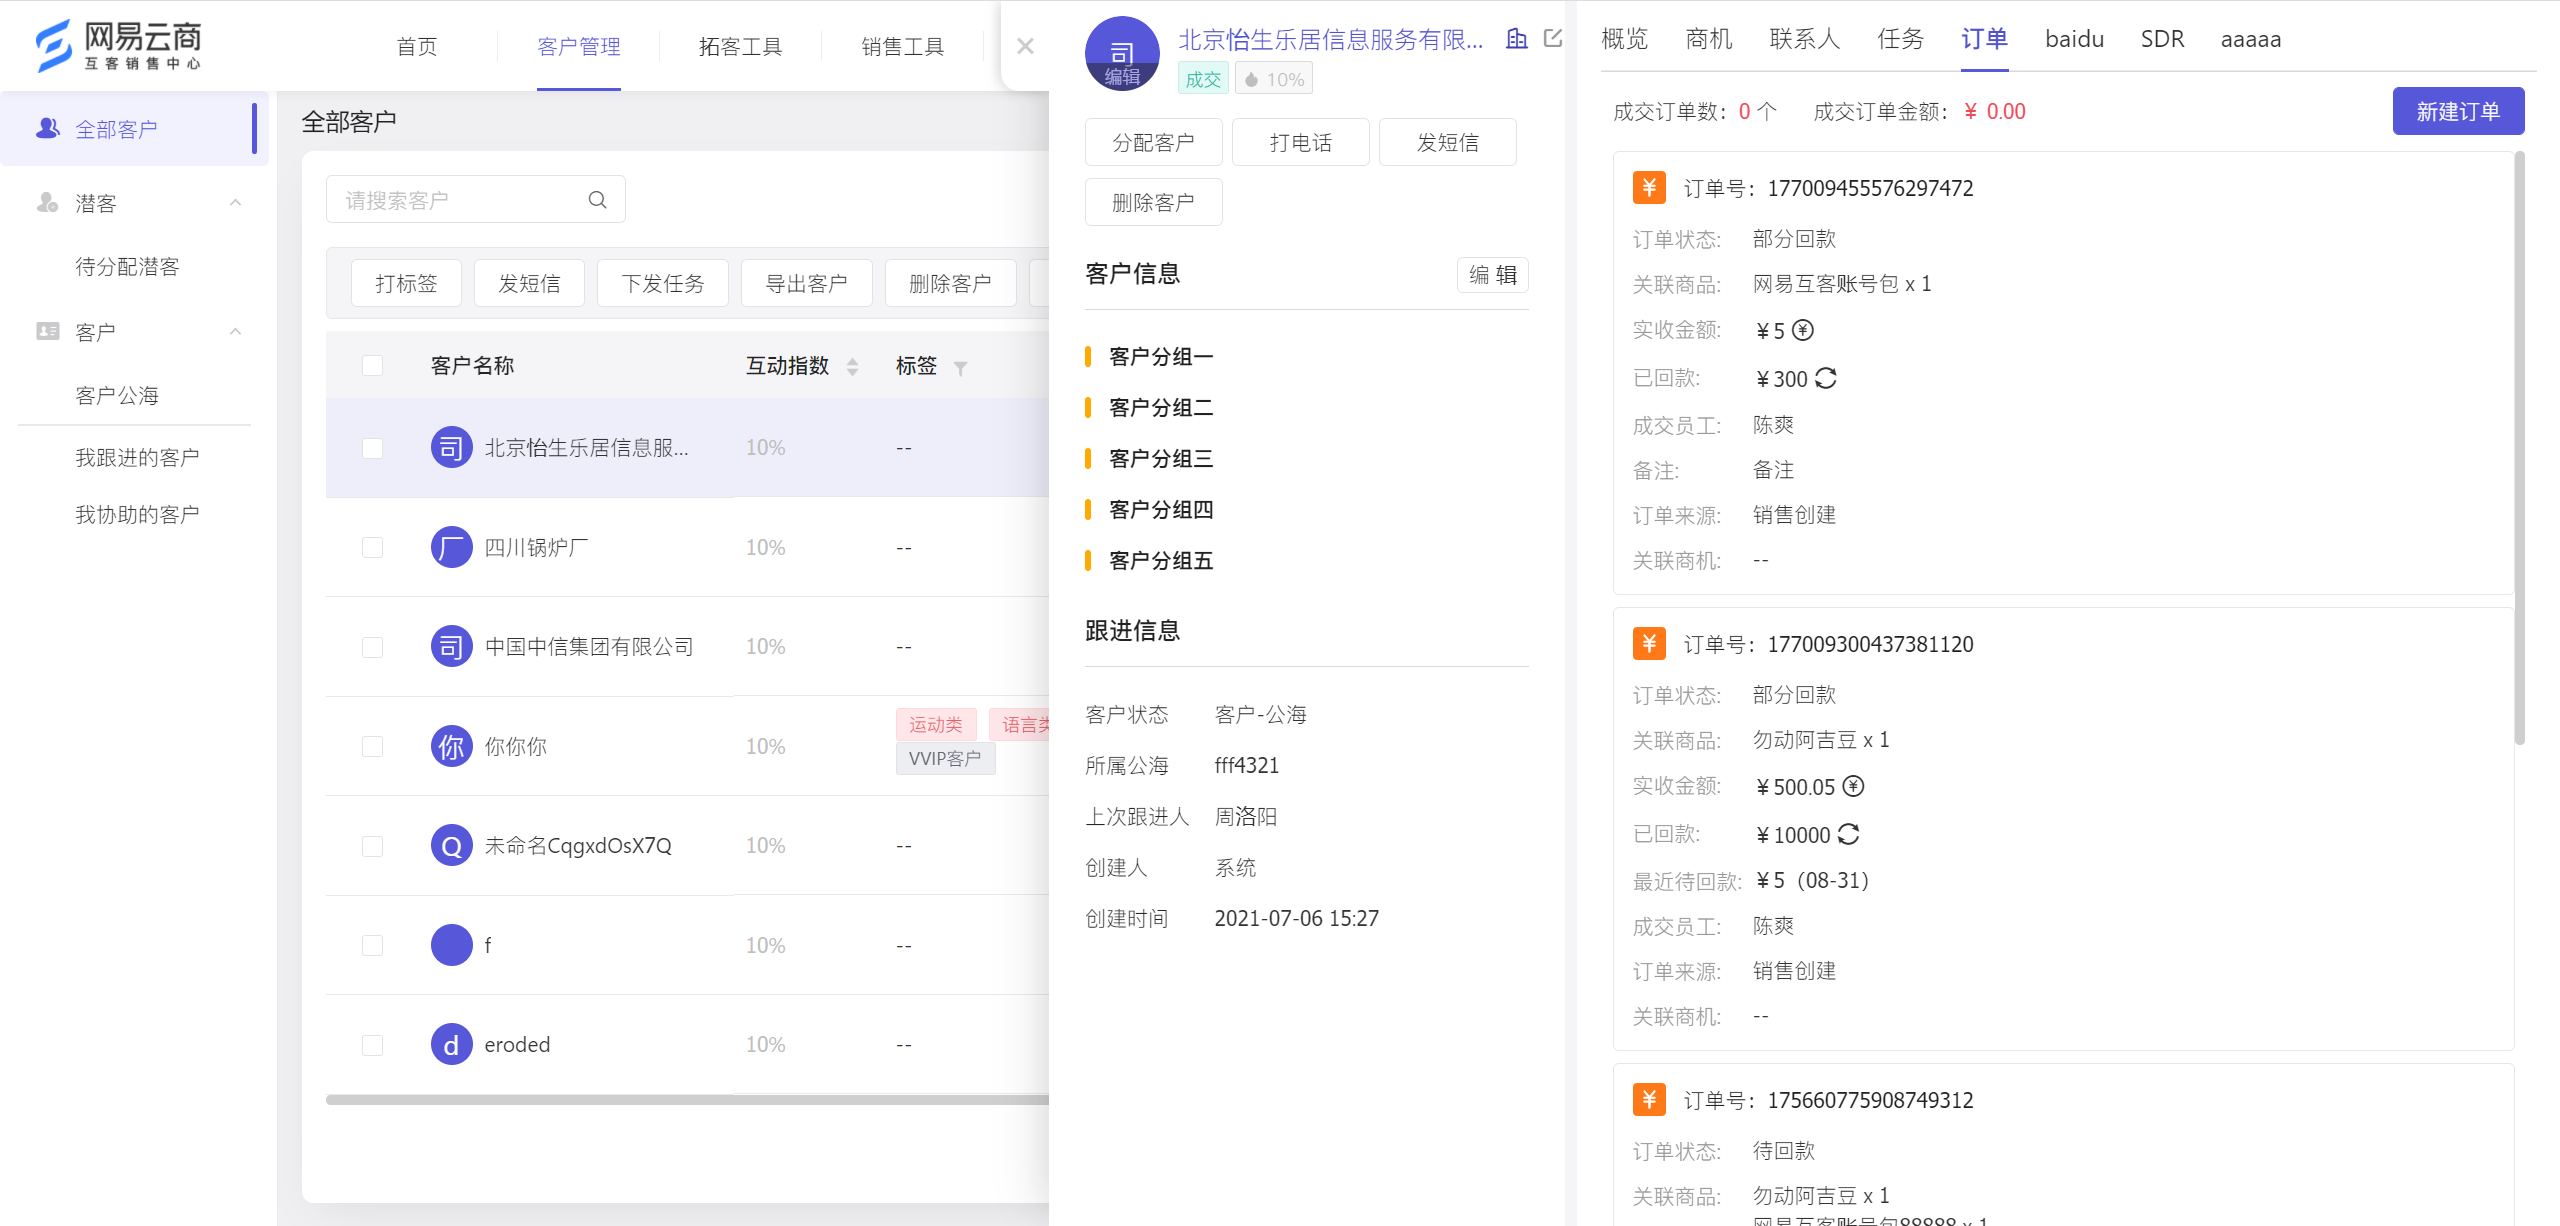
Task: Open the 首页 top menu
Action: pyautogui.click(x=417, y=46)
